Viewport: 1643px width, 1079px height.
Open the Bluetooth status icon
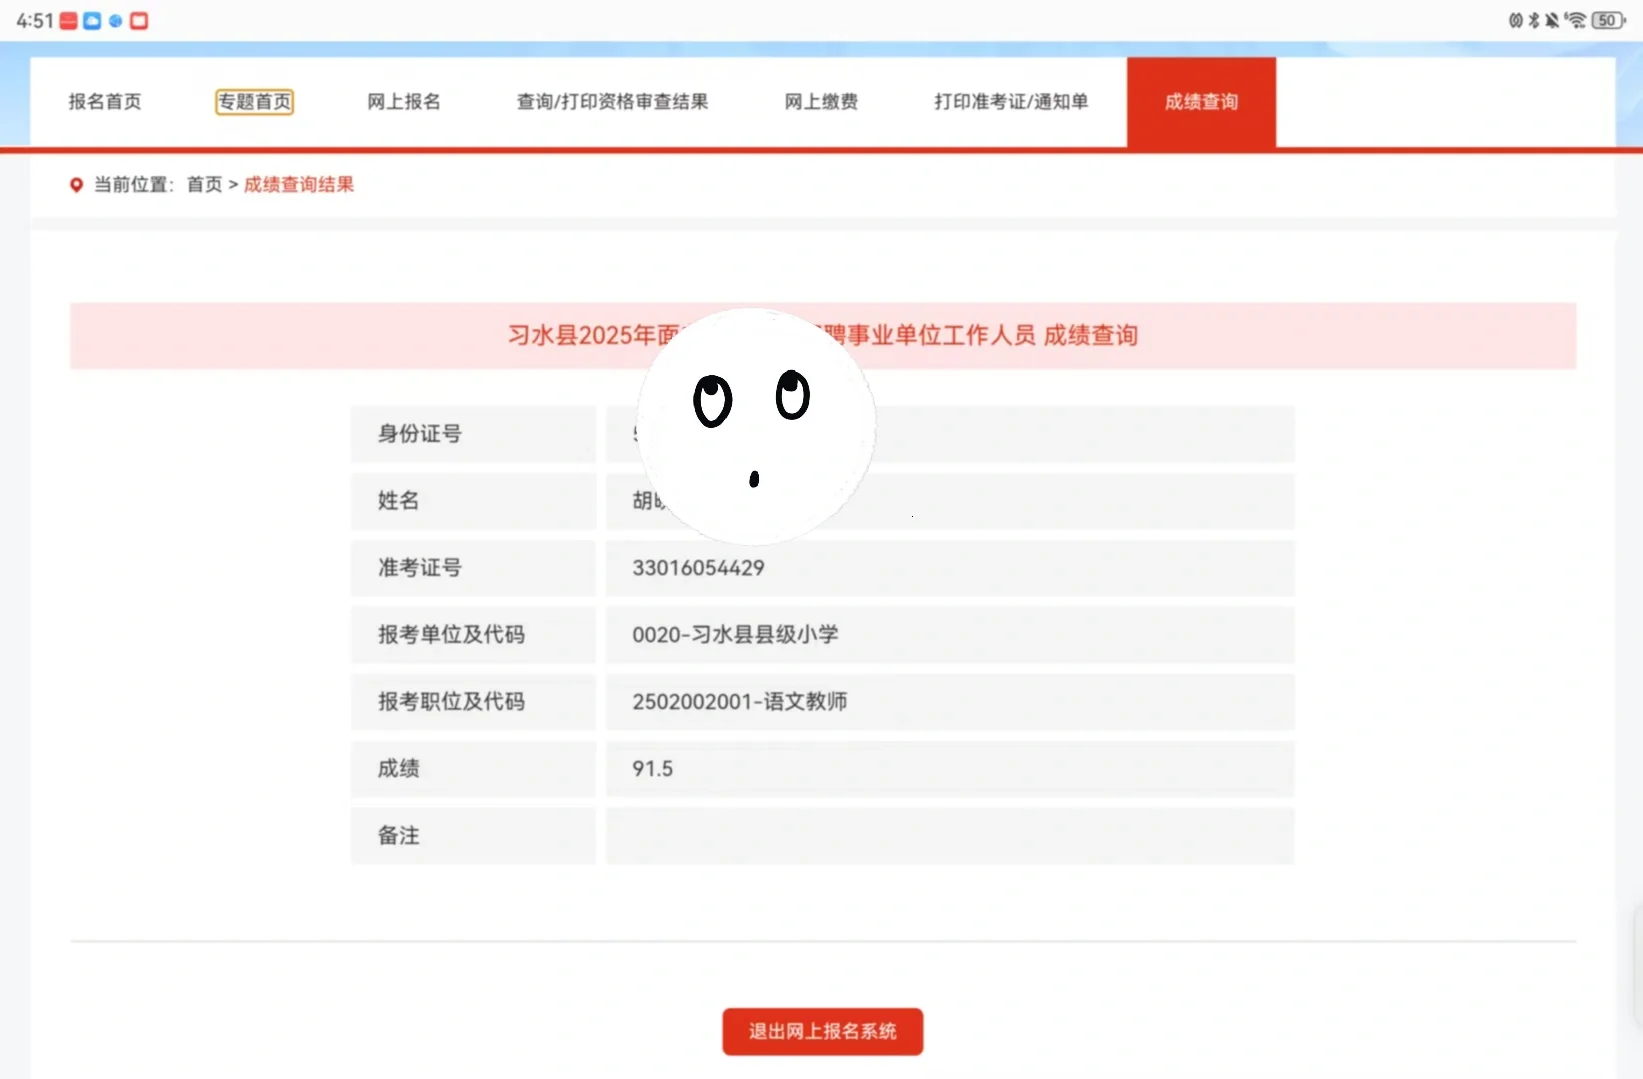point(1533,20)
